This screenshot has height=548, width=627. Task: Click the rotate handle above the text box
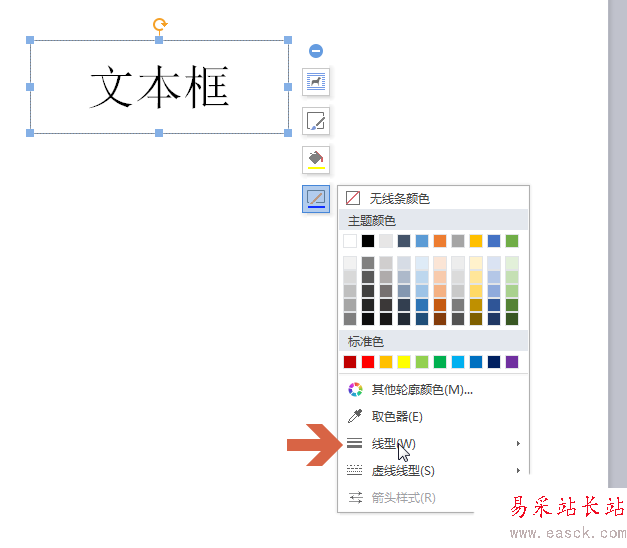tap(160, 24)
